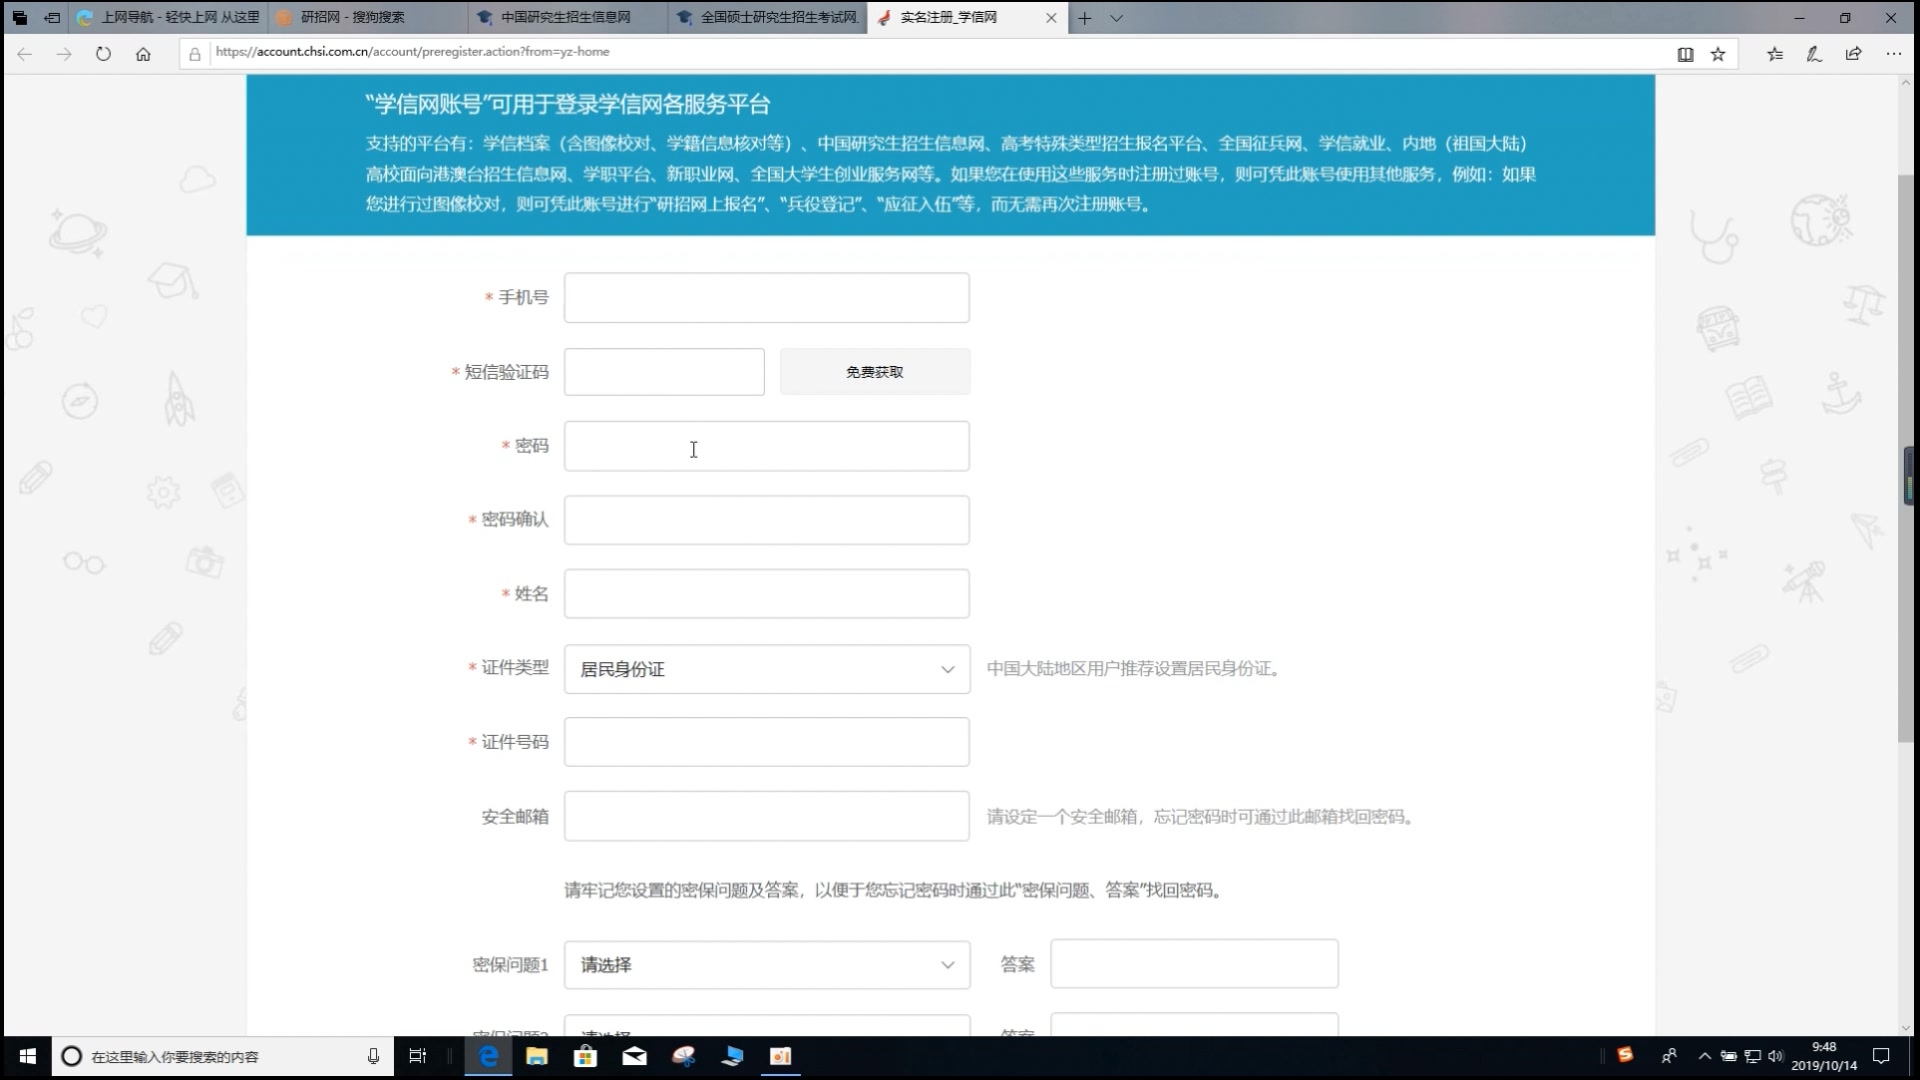
Task: Open the Windows Start menu
Action: (27, 1056)
